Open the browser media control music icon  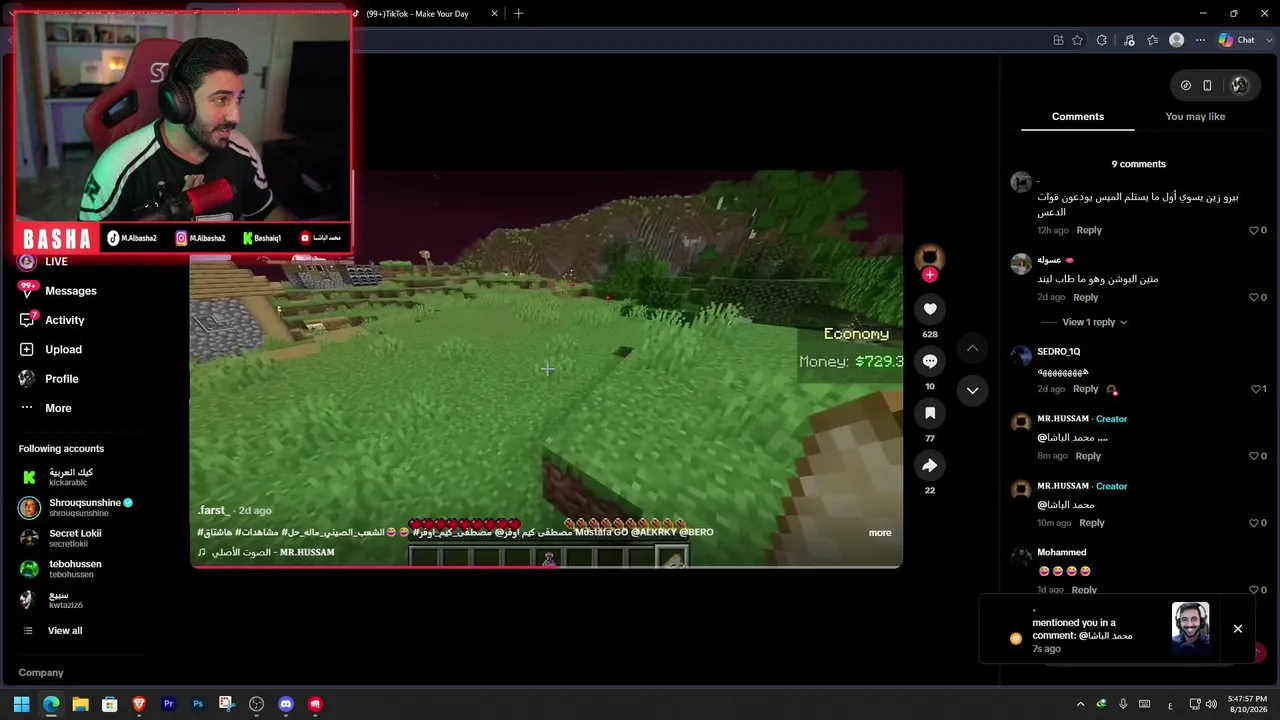pyautogui.click(x=1129, y=40)
